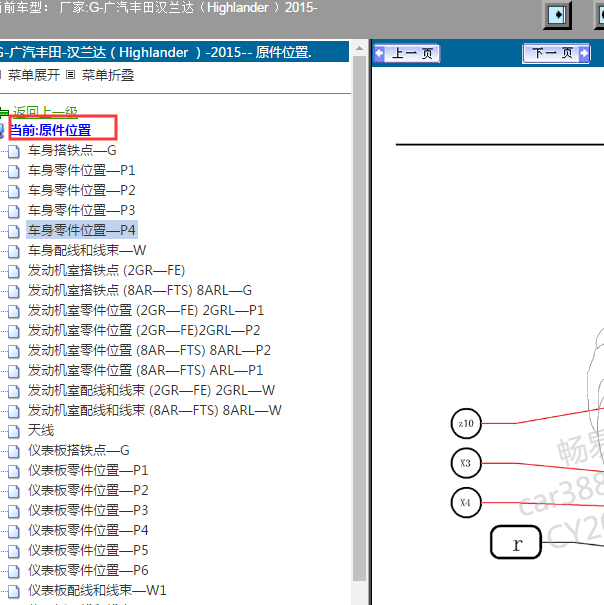The height and width of the screenshot is (605, 604).
Task: Click the tree panel vertical scrollbar thumb
Action: coord(359,318)
